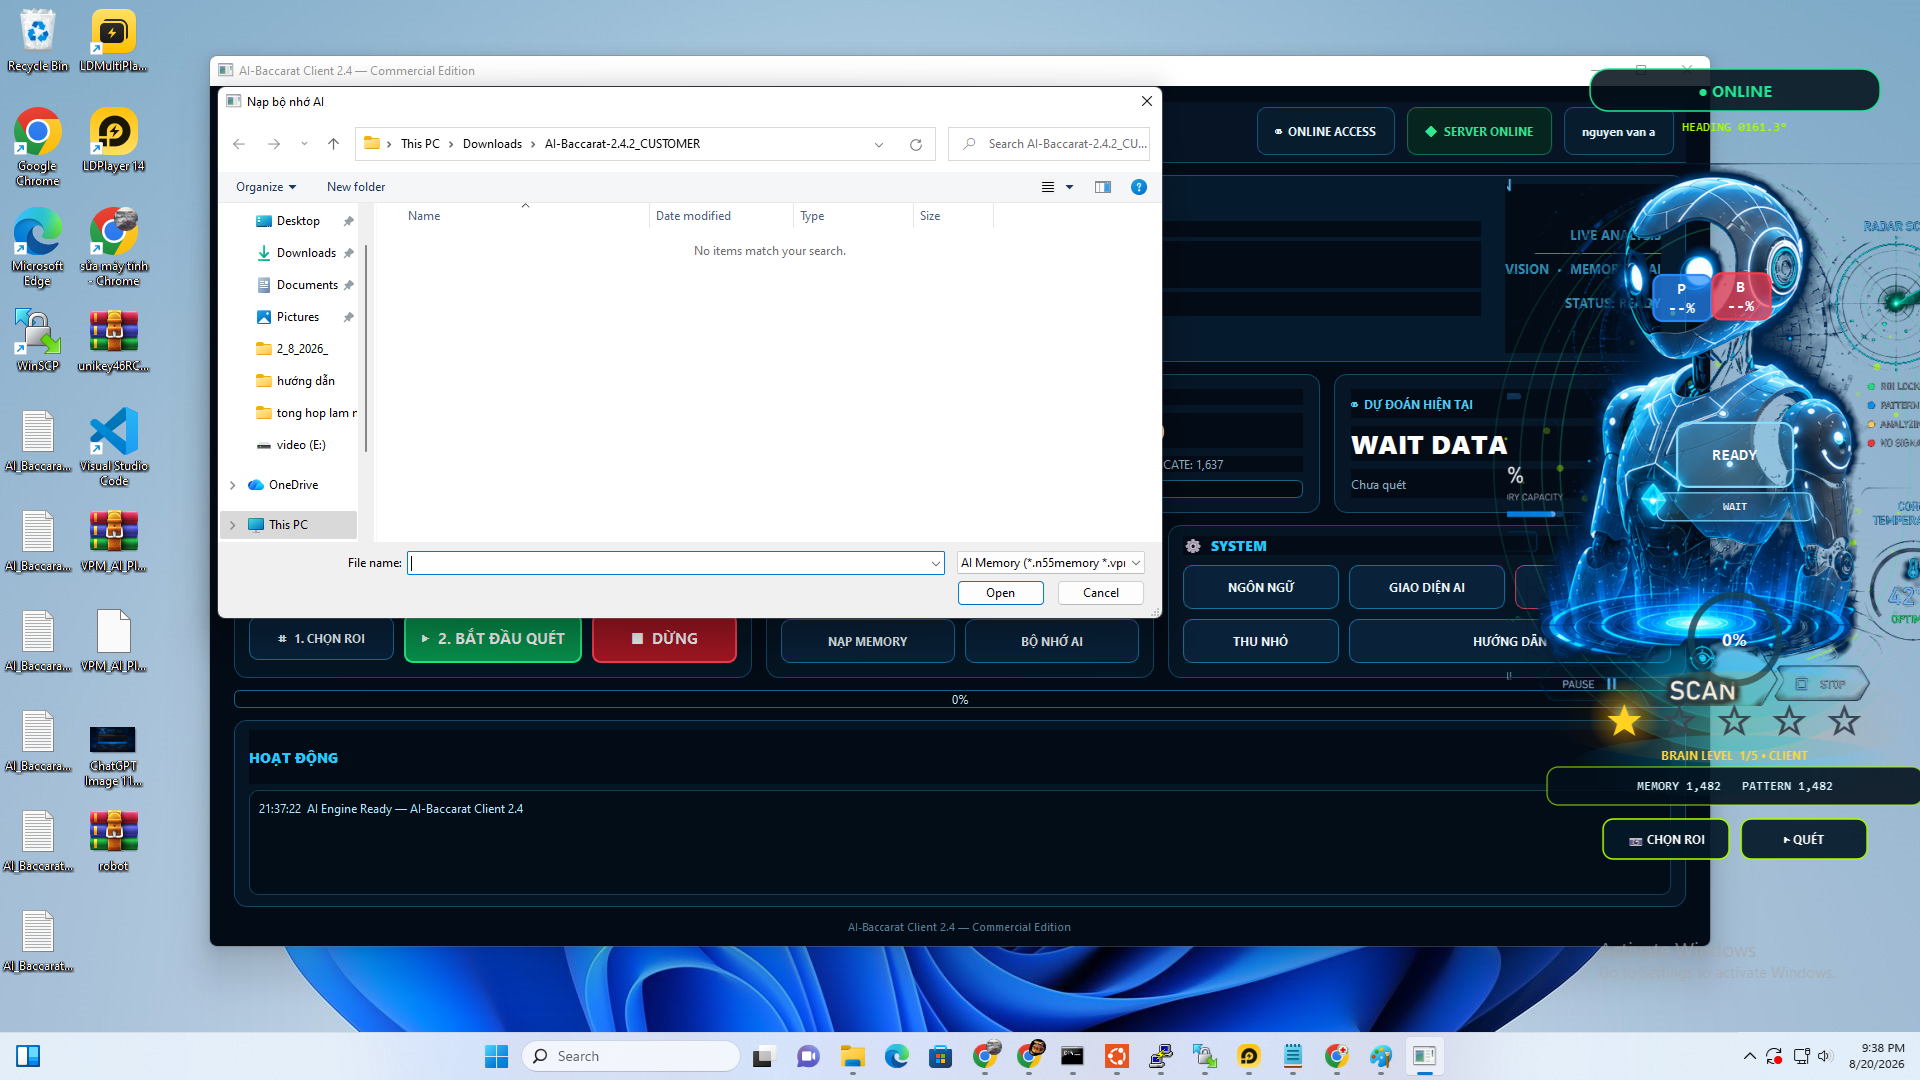
Task: Change the file view layout
Action: [1048, 187]
